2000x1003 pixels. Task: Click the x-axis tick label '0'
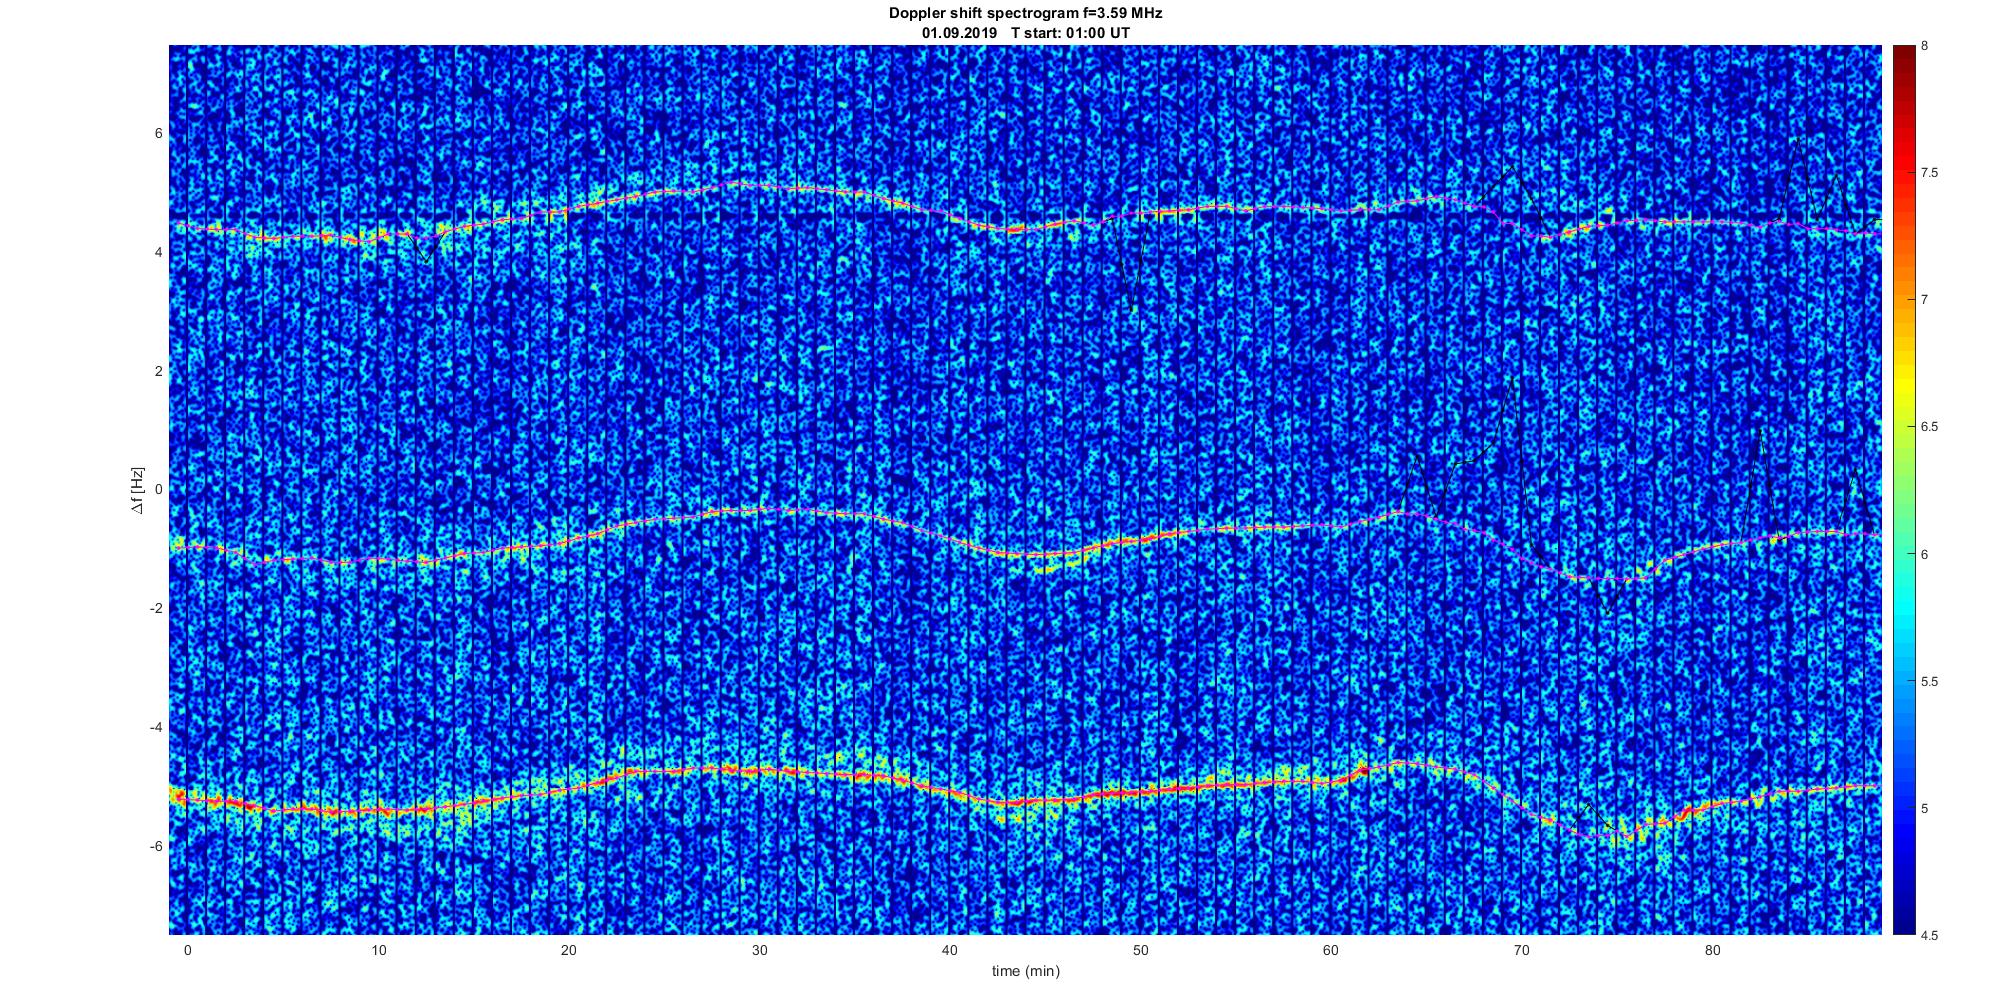click(x=187, y=950)
